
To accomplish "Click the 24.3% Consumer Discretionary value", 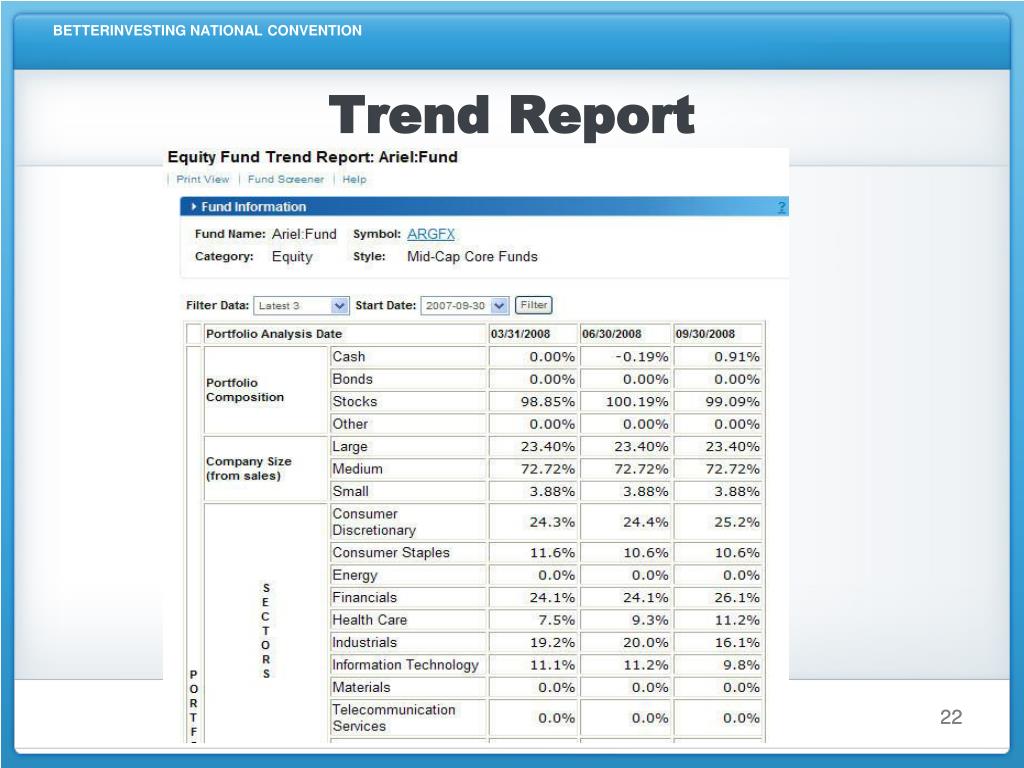I will [552, 522].
